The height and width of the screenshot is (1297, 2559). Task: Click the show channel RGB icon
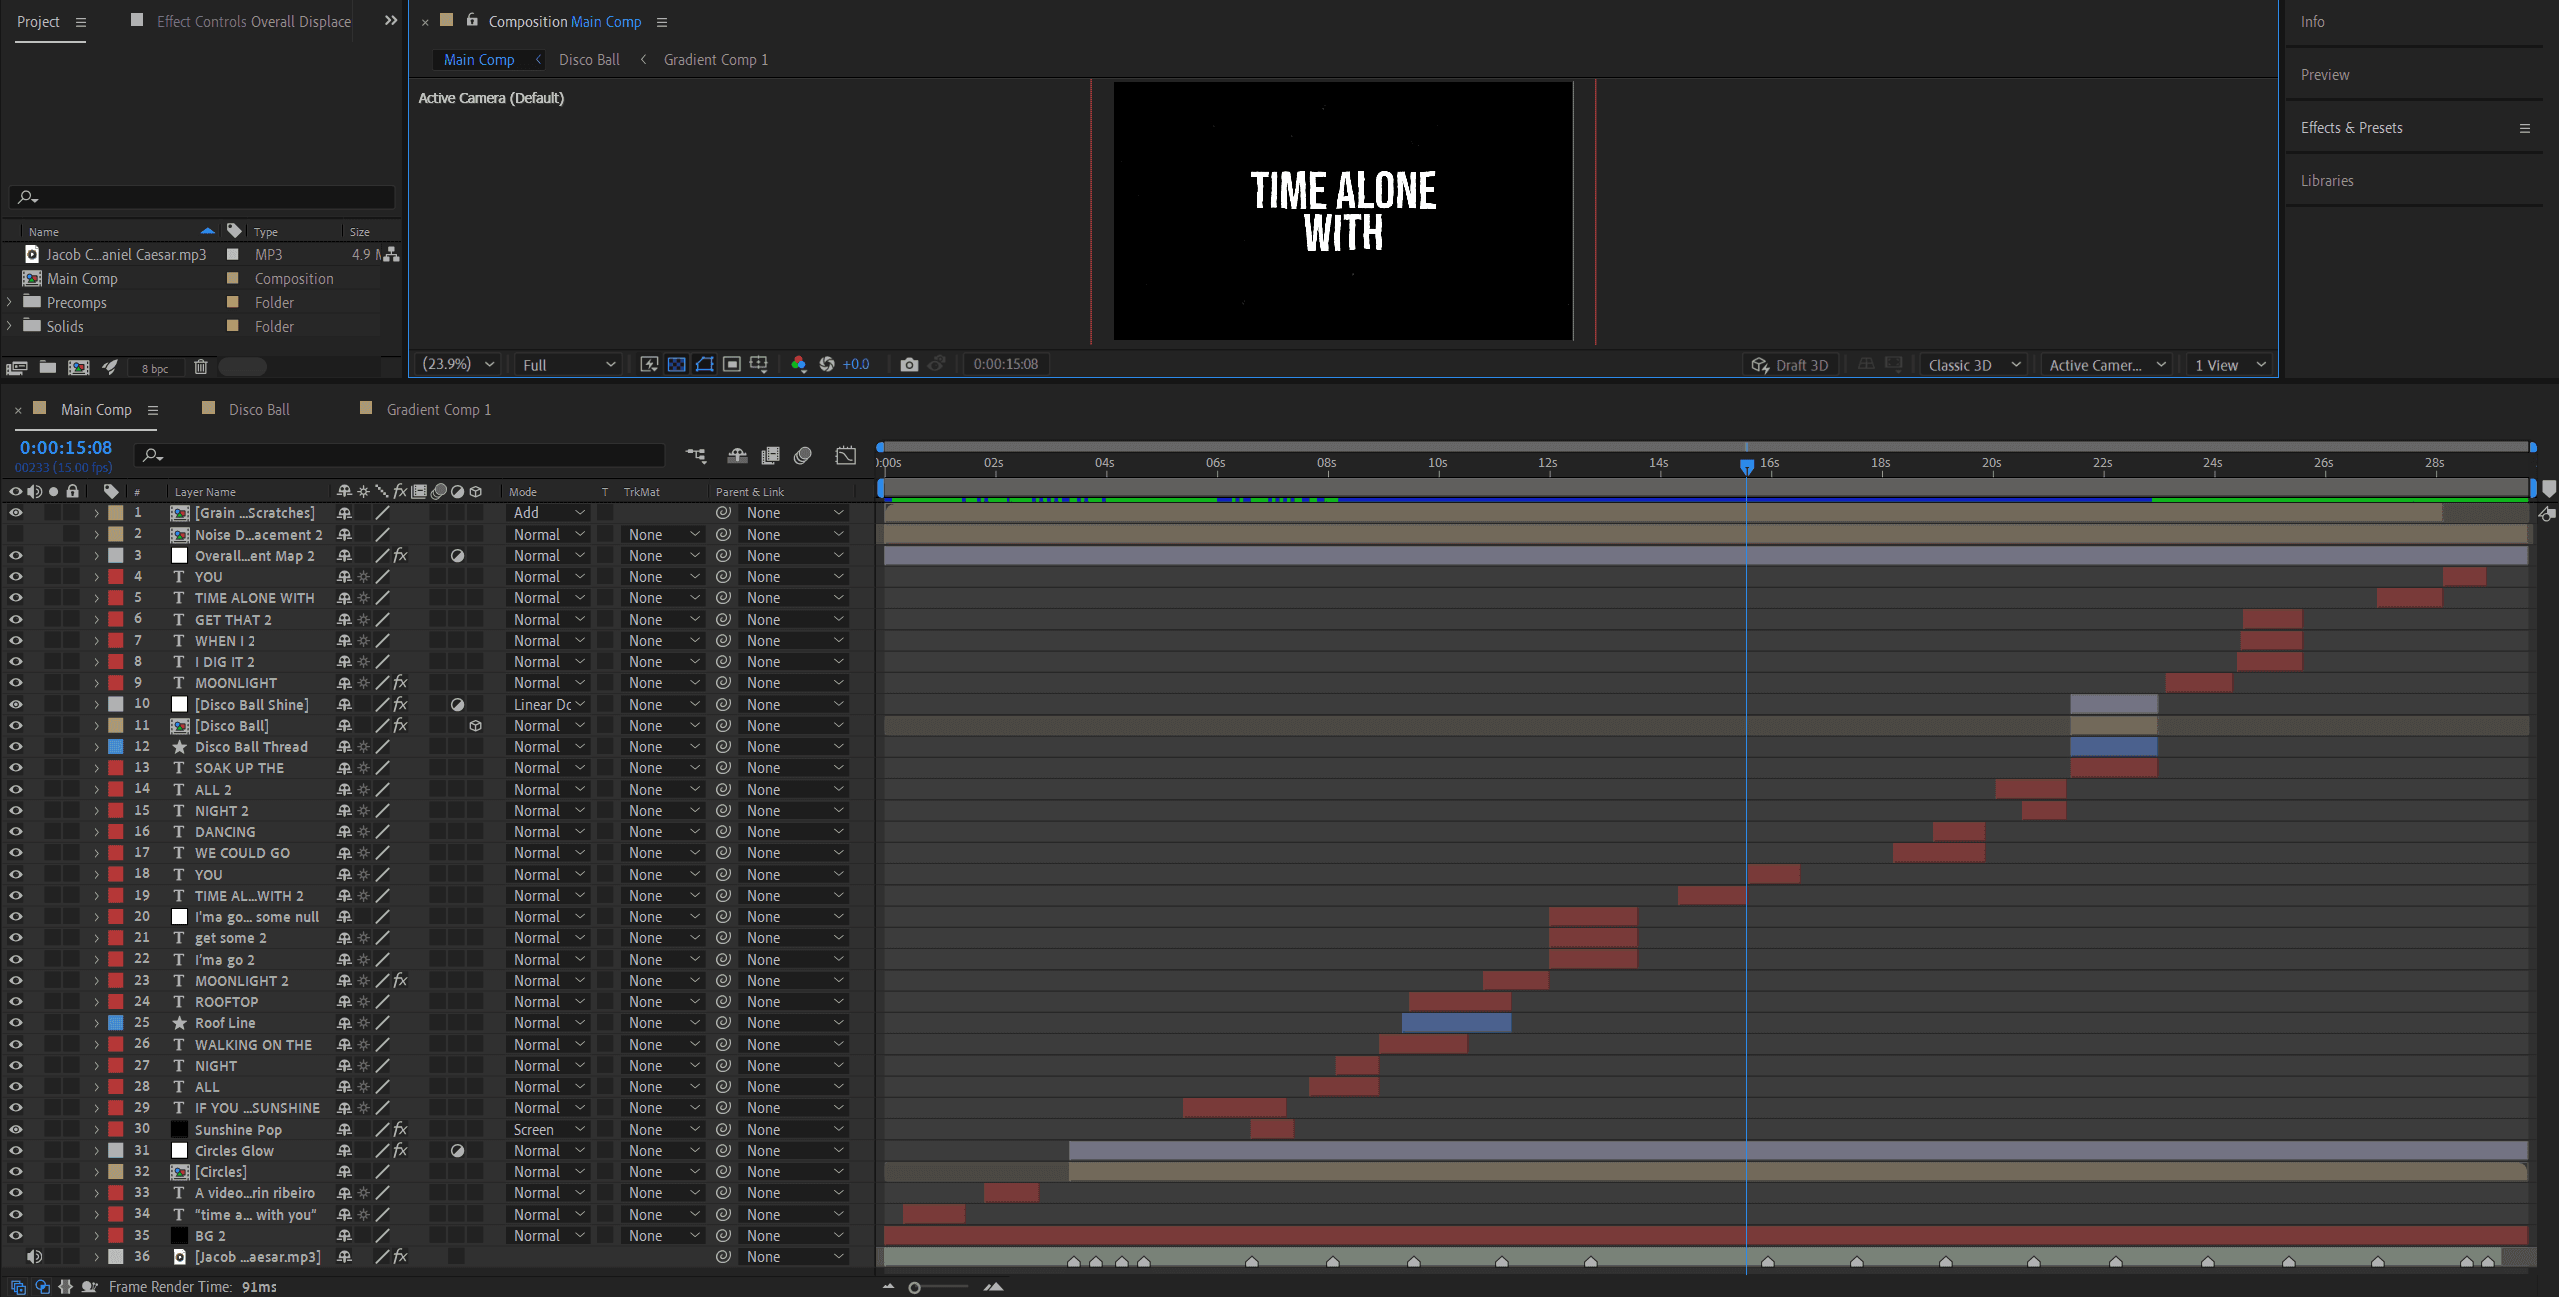[798, 364]
